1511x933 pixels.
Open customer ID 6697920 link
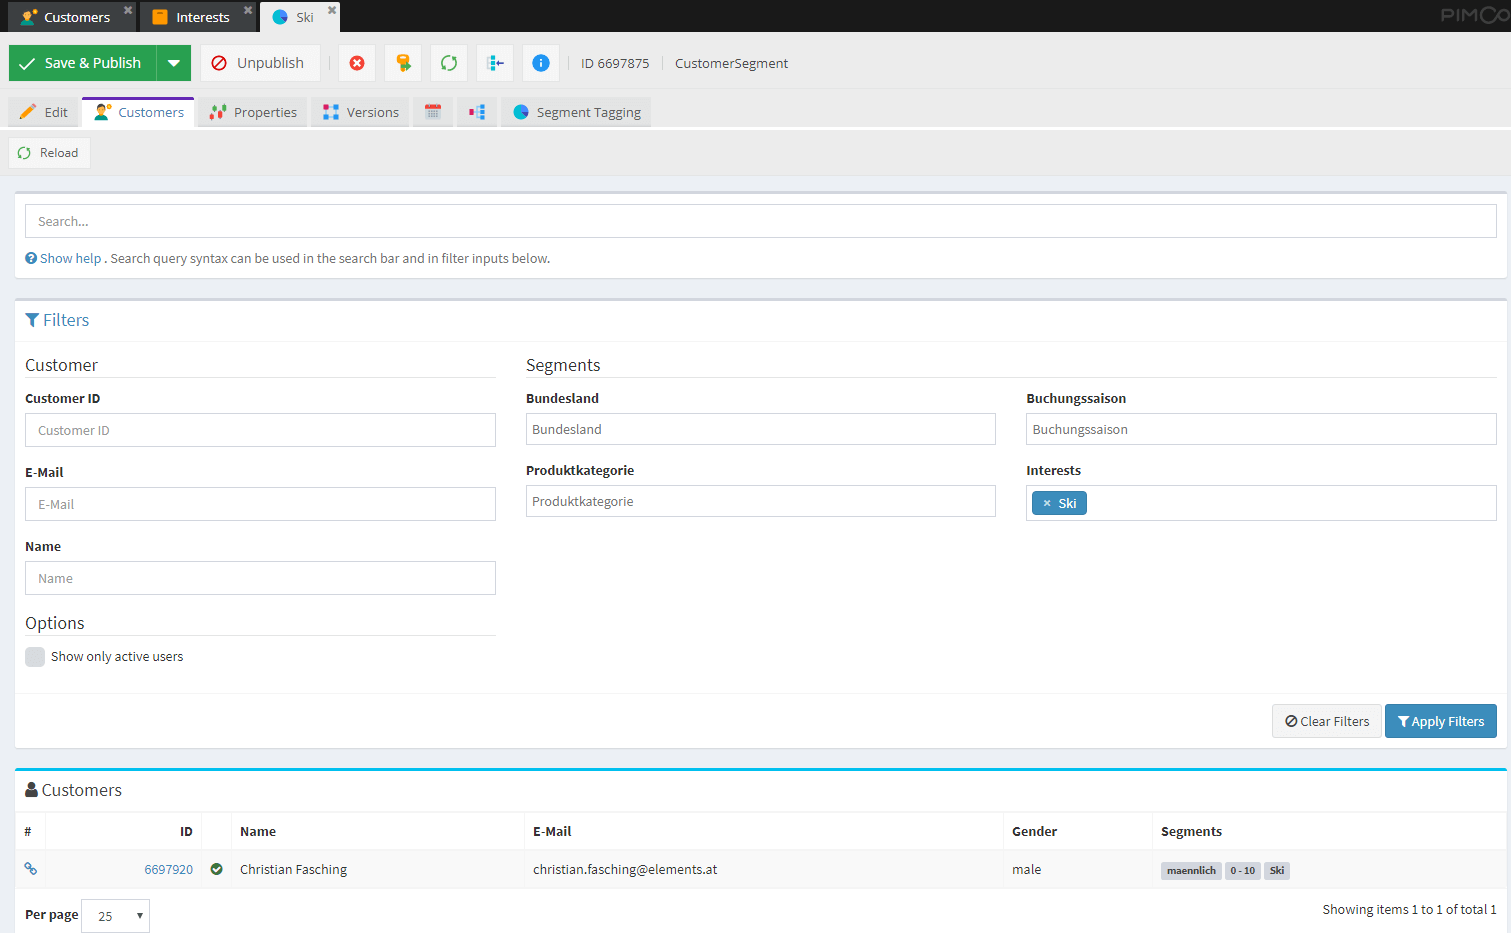click(x=168, y=869)
